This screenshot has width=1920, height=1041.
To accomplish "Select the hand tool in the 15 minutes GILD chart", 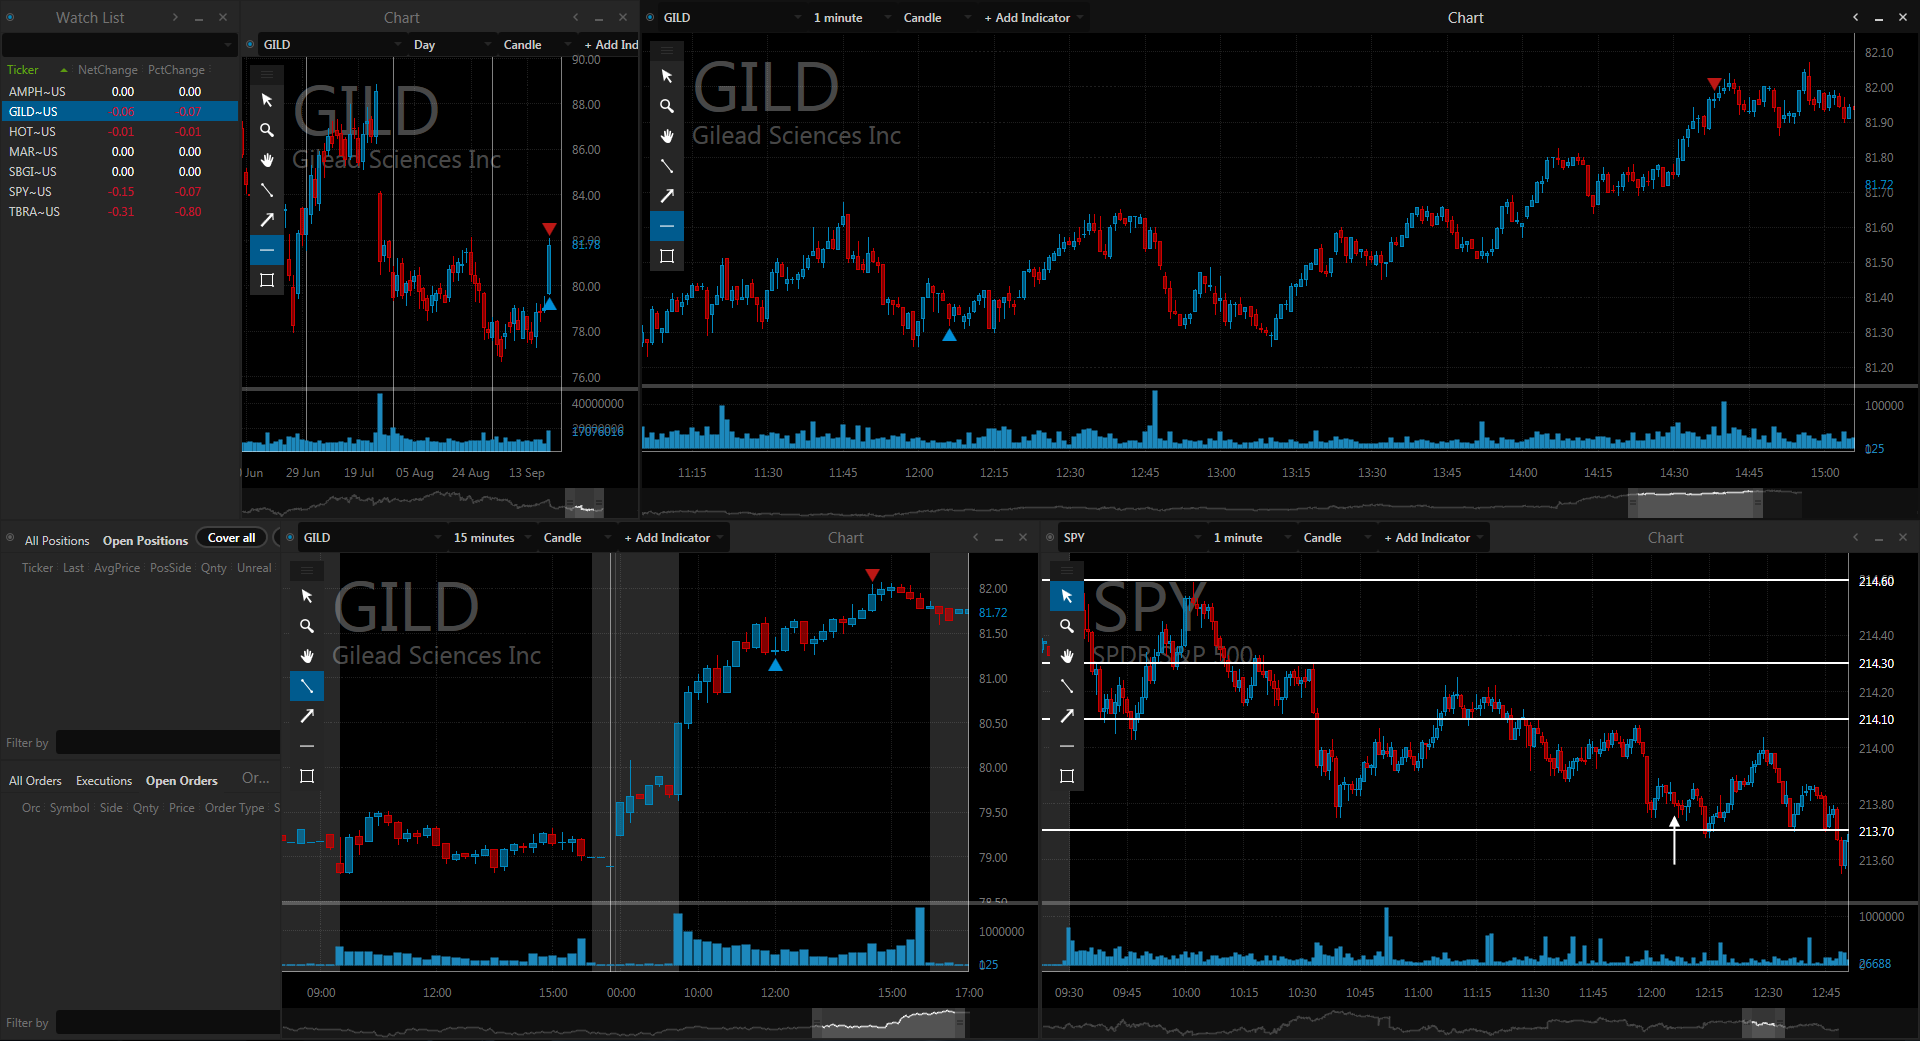I will point(307,656).
